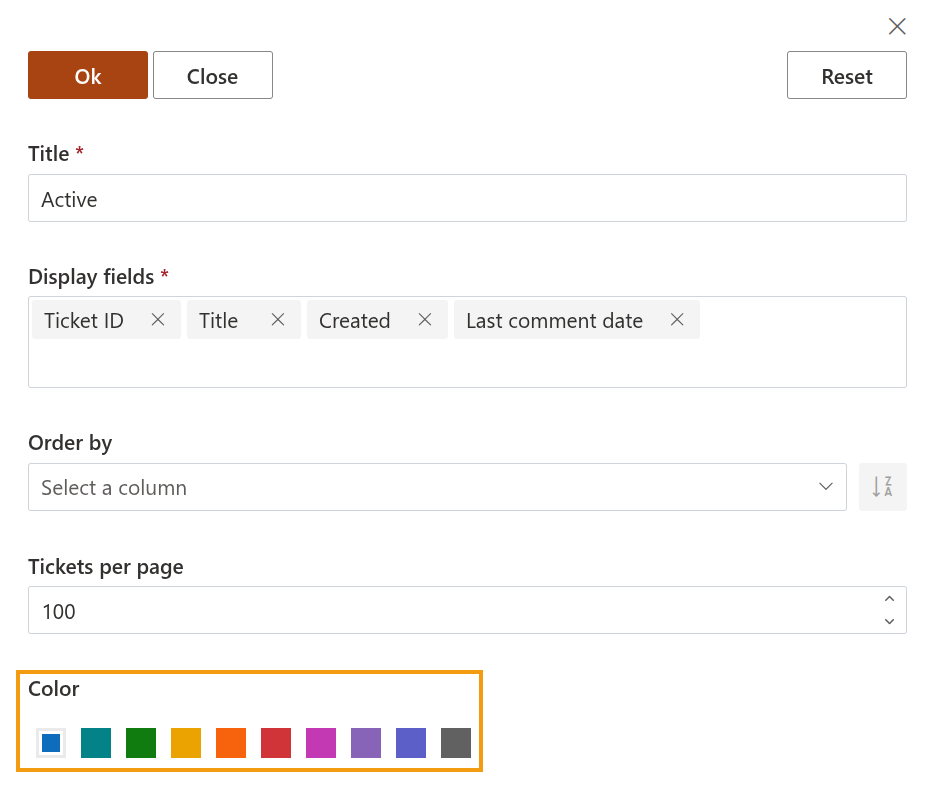Click the Last comment date tag label
Image resolution: width=936 pixels, height=795 pixels.
[555, 321]
